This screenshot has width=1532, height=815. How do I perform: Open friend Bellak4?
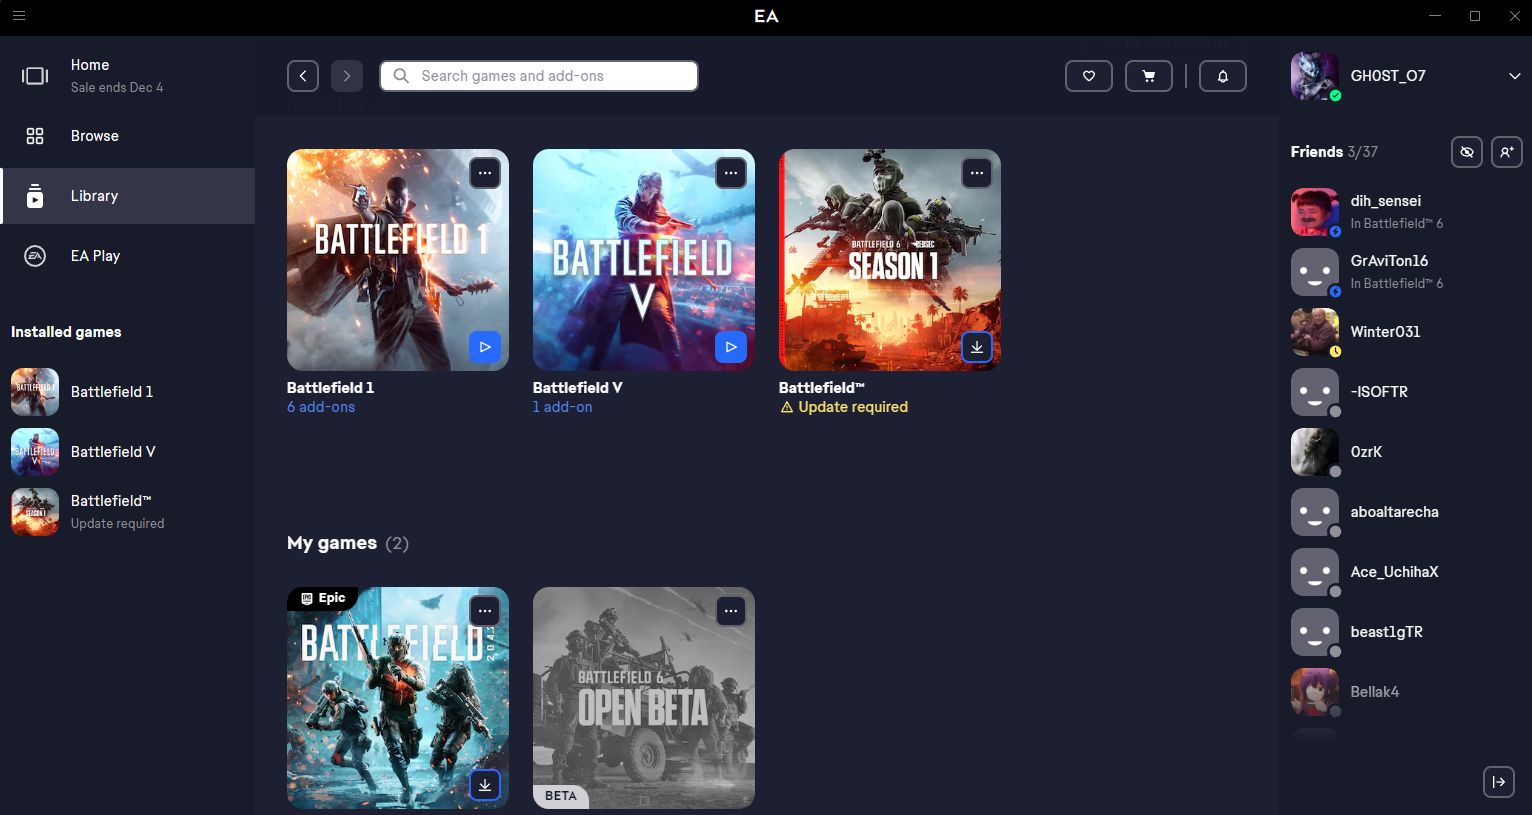[1405, 692]
